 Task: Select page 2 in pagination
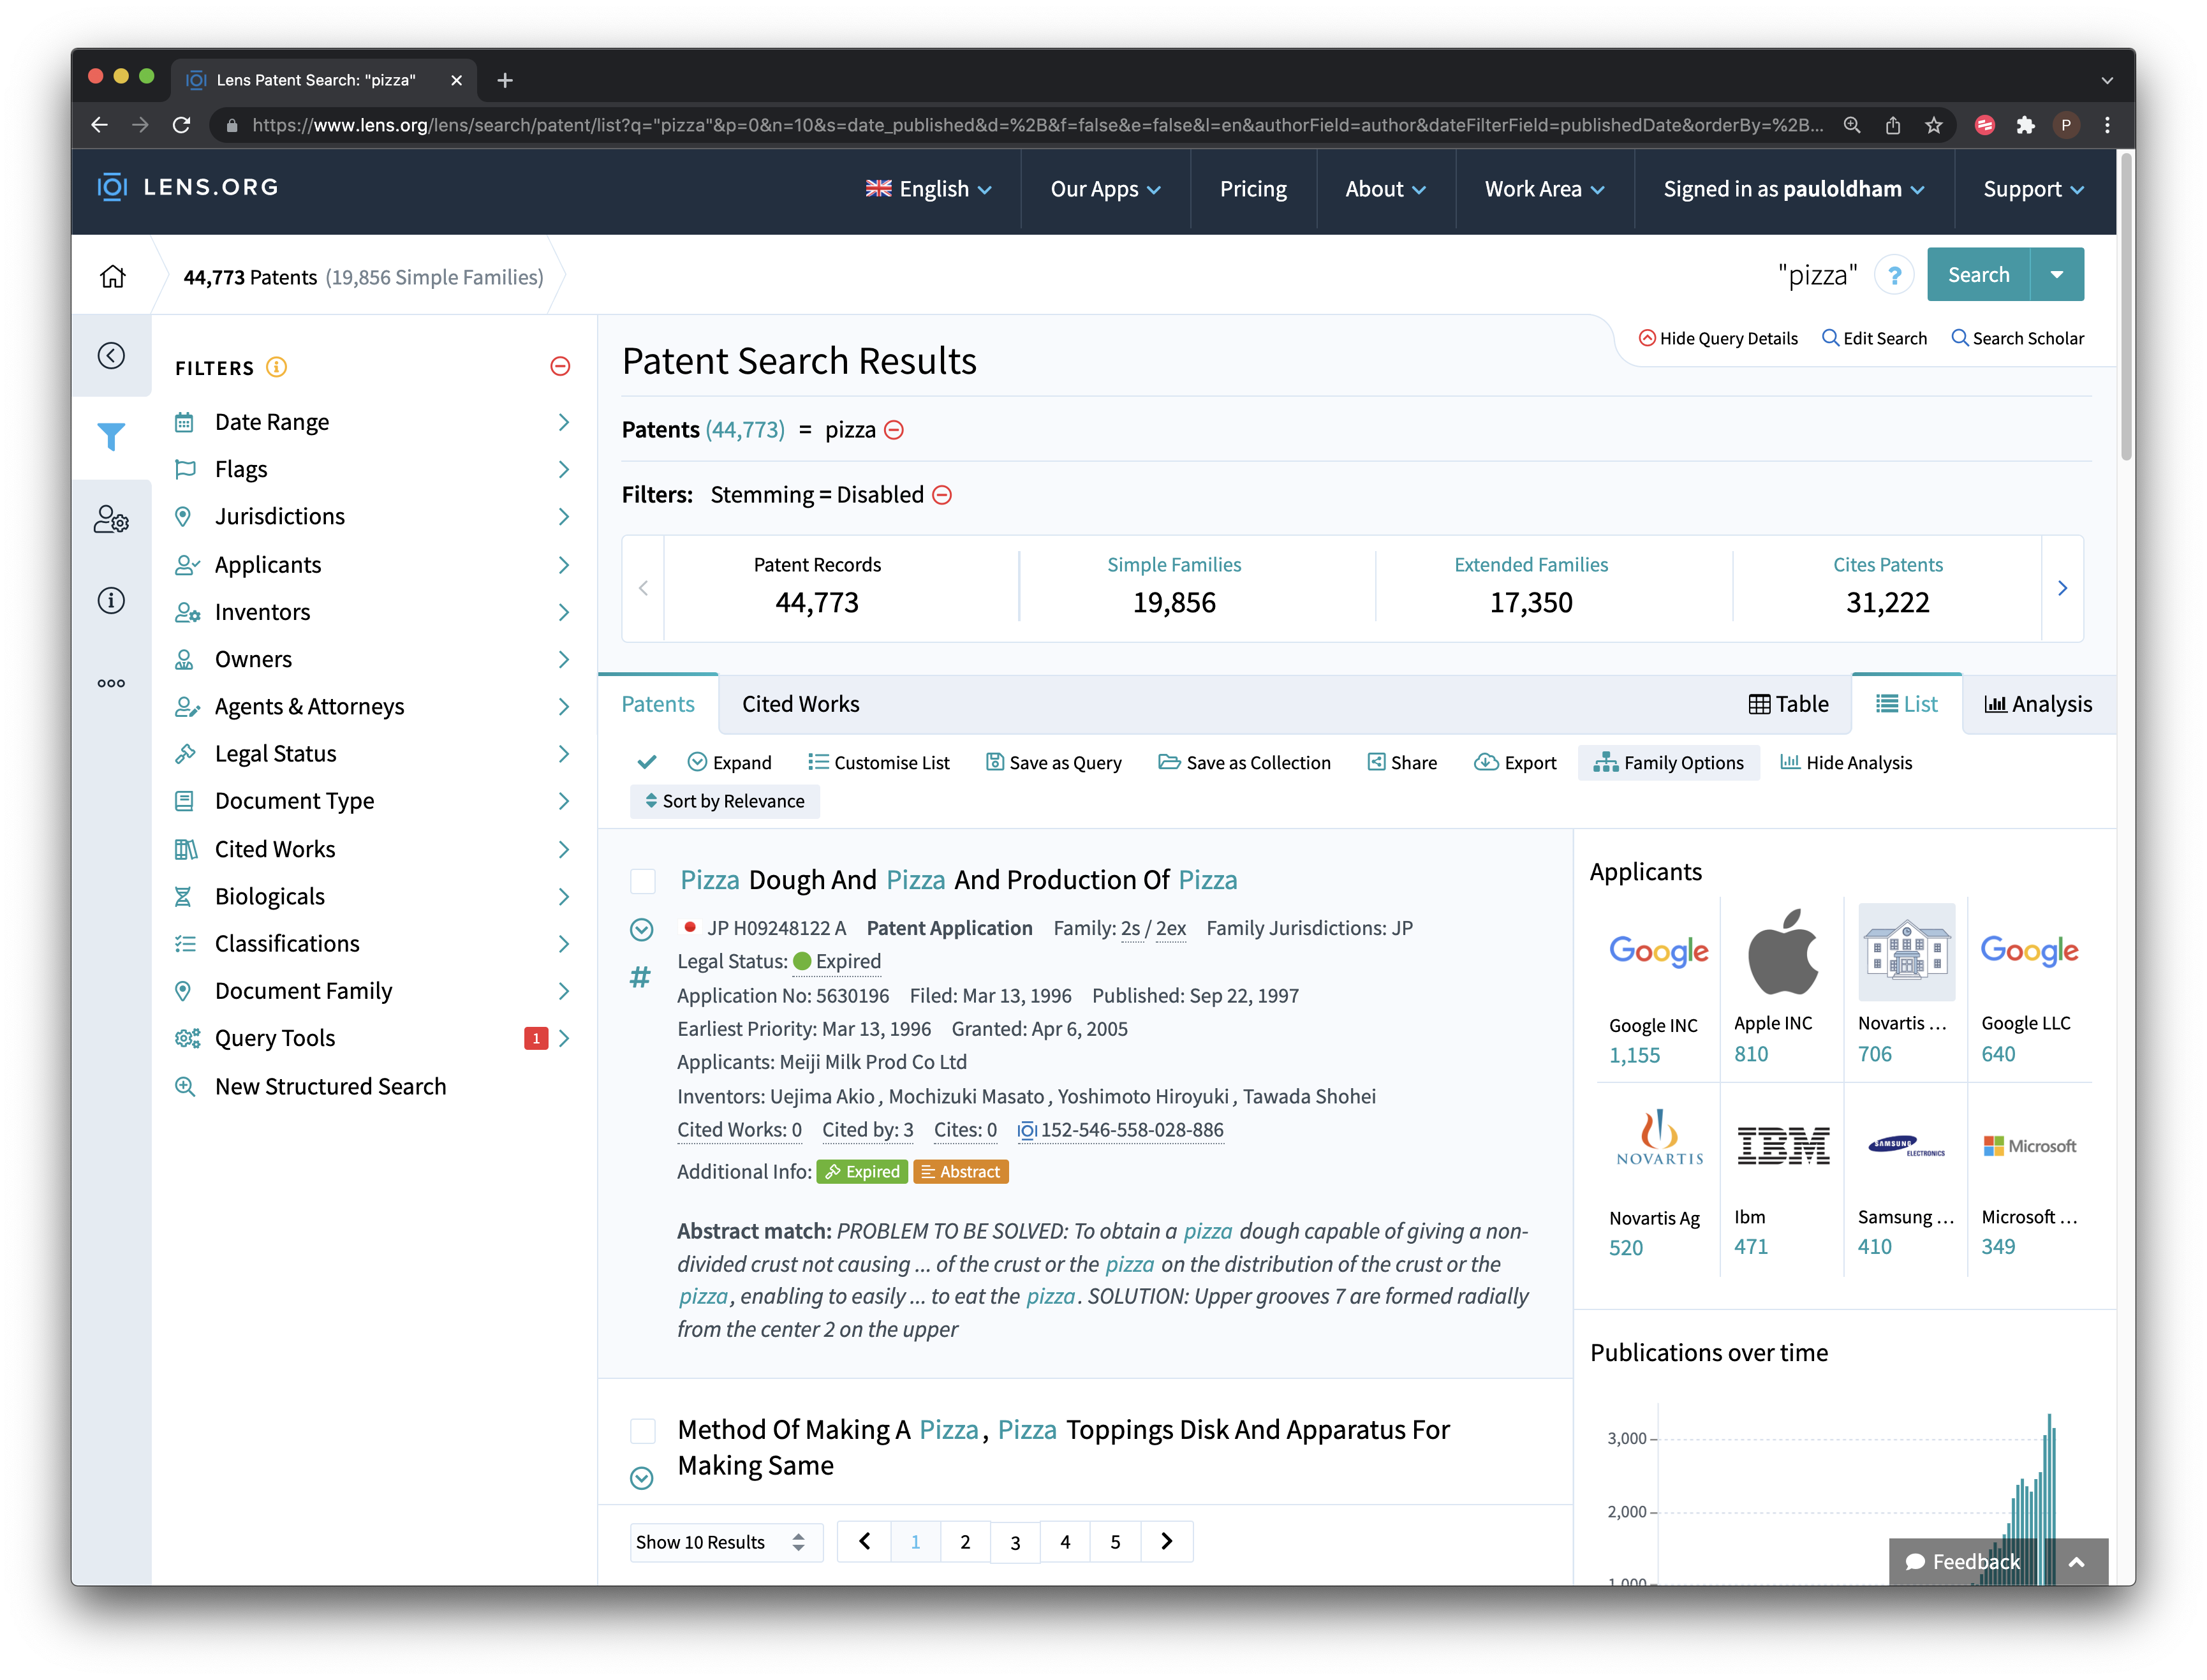point(965,1540)
